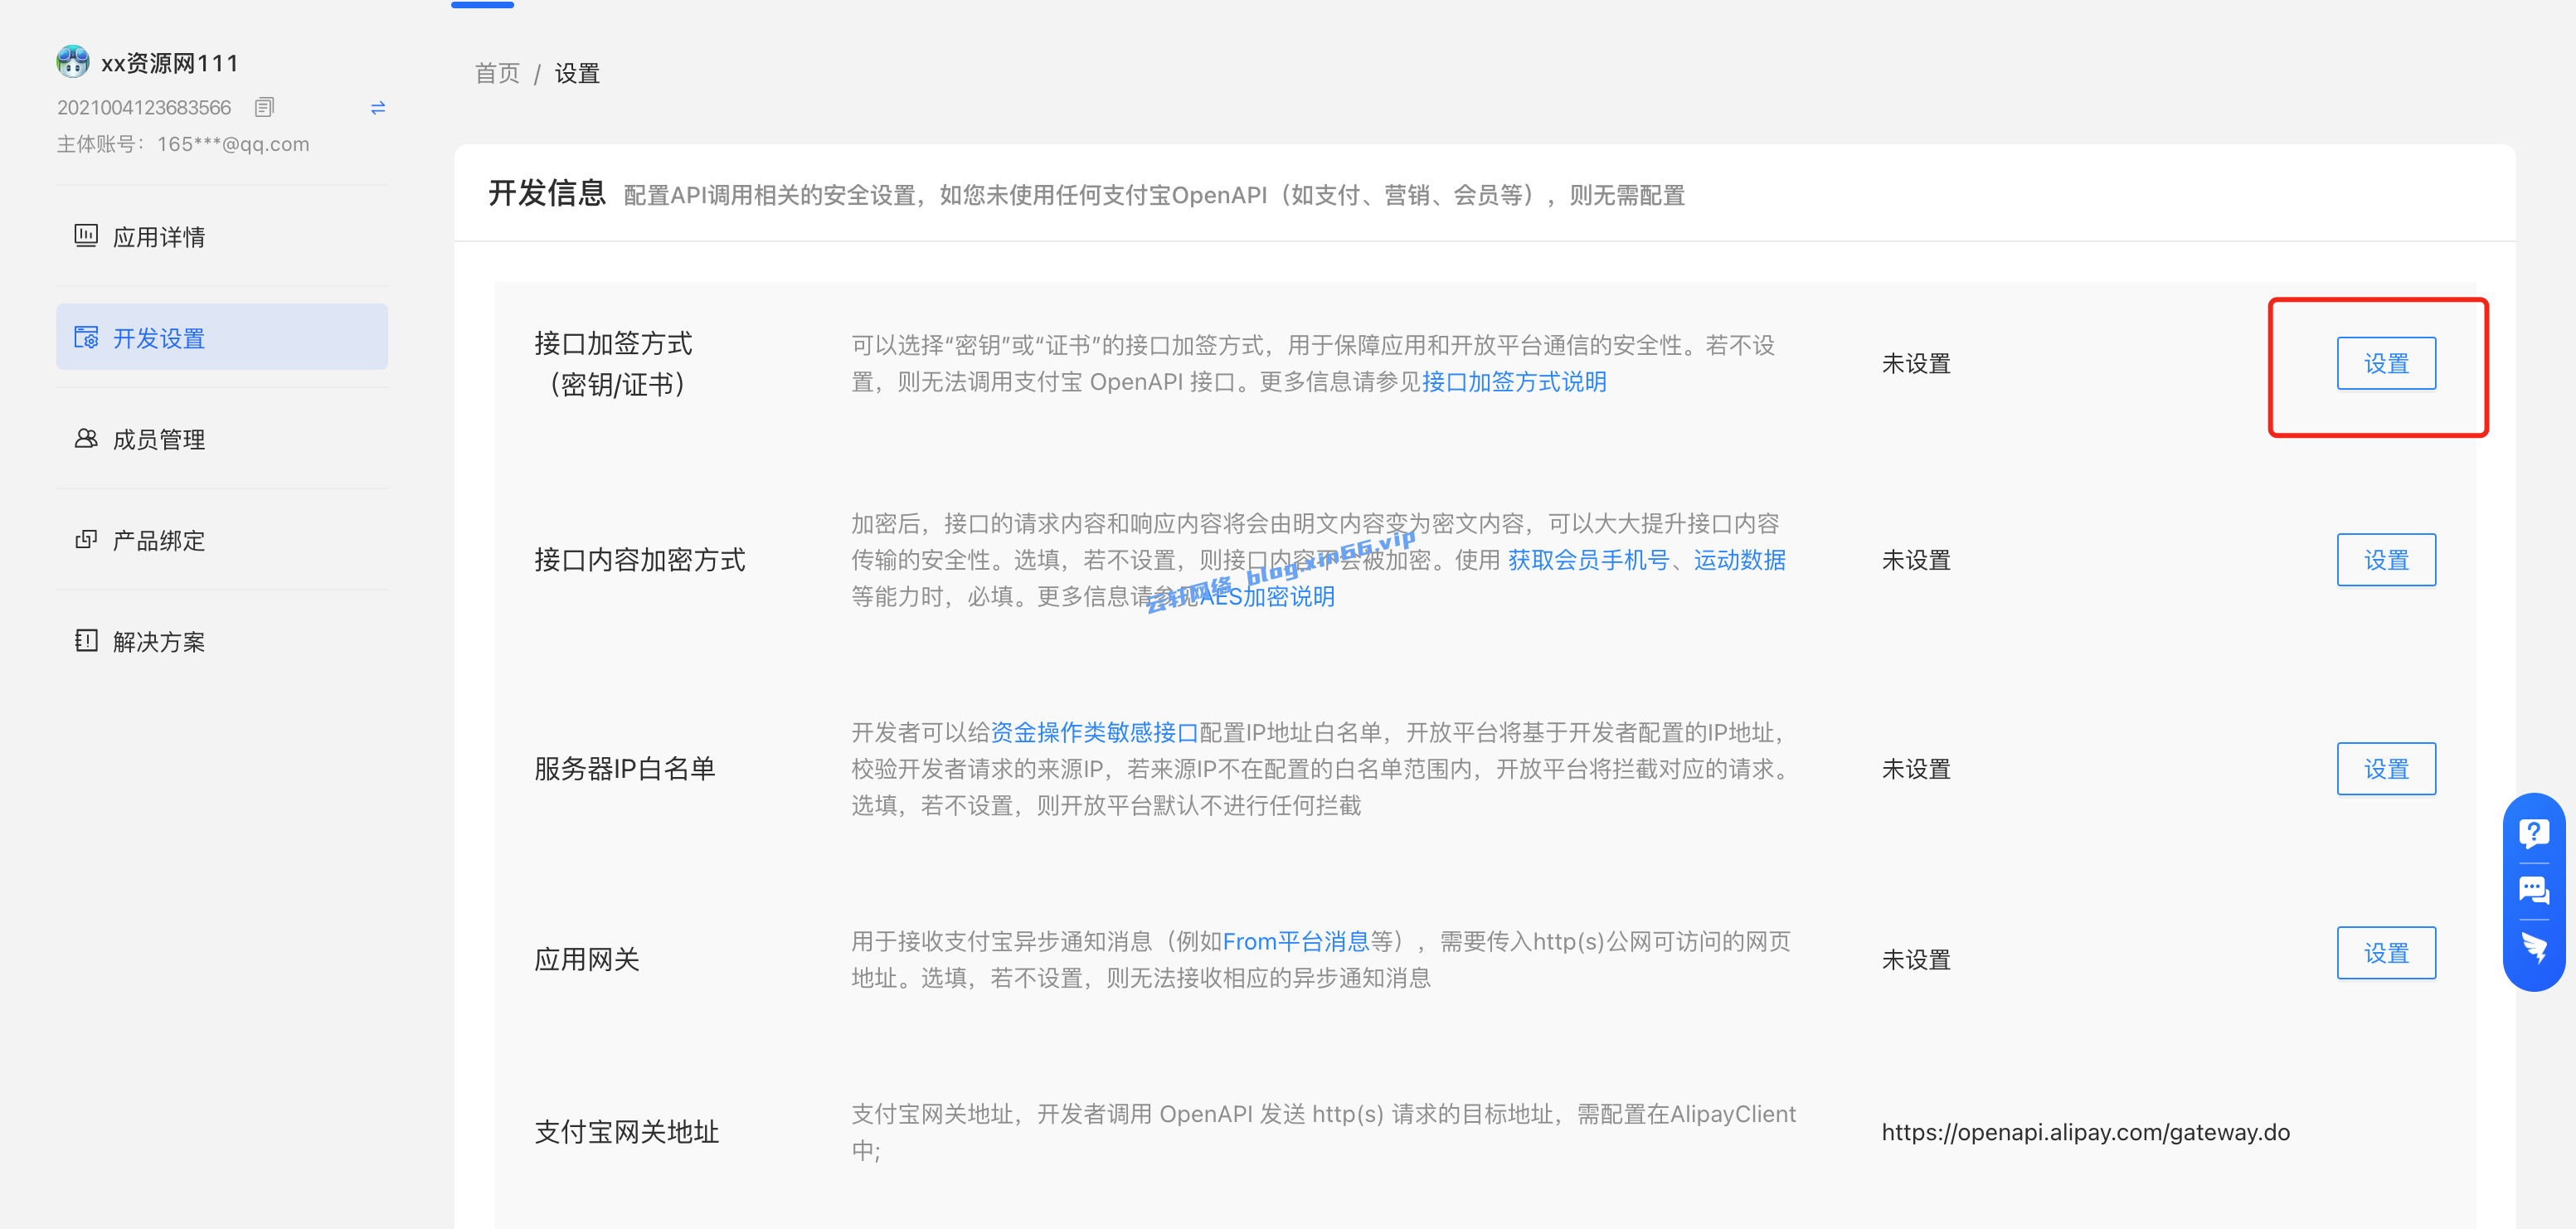Click the 支付宝网关地址 row label
Viewport: 2576px width, 1229px height.
click(x=627, y=1133)
